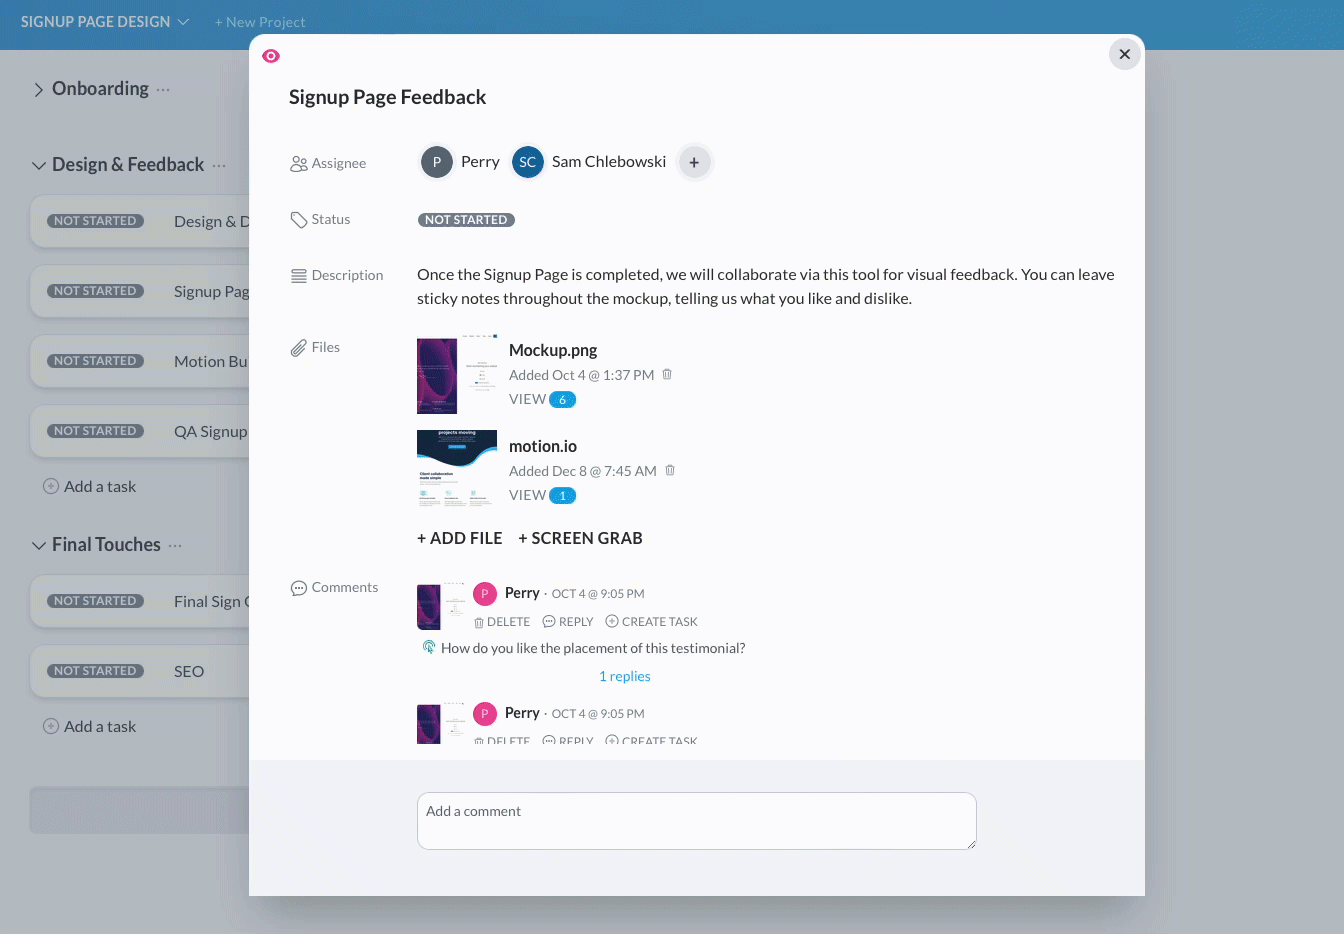
Task: Toggle the pink eye watch icon
Action: 271,56
